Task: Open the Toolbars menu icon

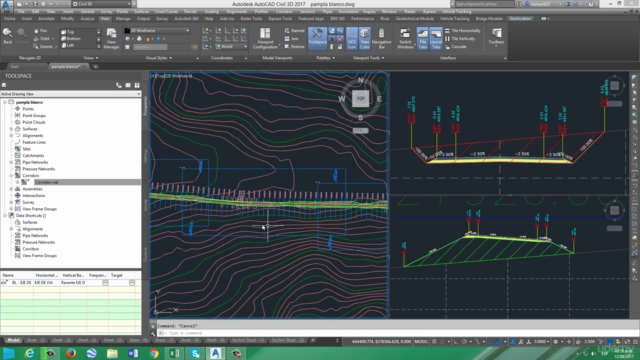Action: 496,37
